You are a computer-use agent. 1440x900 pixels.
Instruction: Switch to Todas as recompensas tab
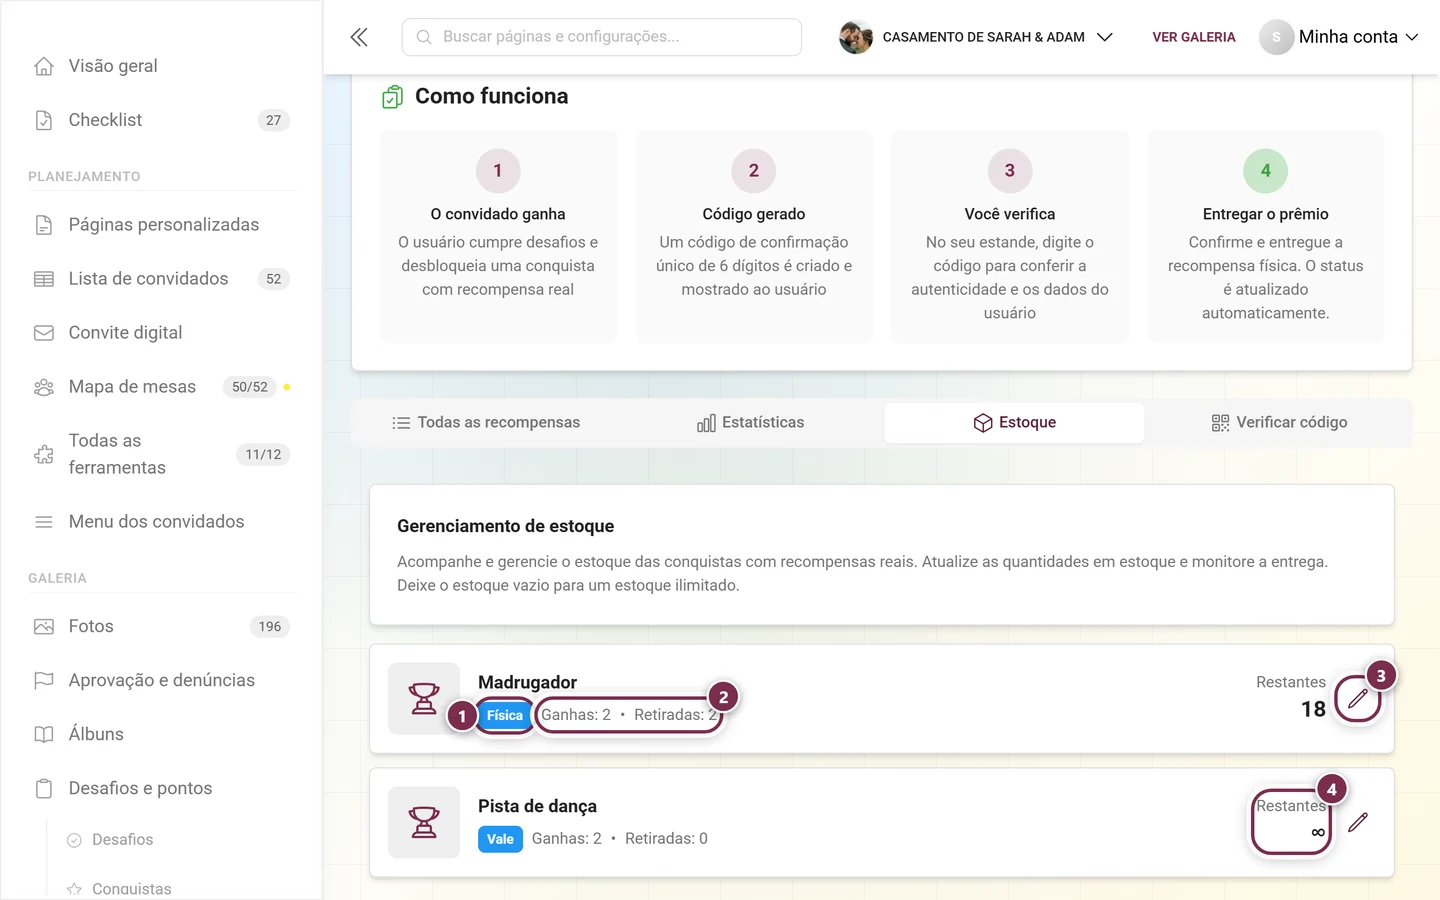coord(486,423)
